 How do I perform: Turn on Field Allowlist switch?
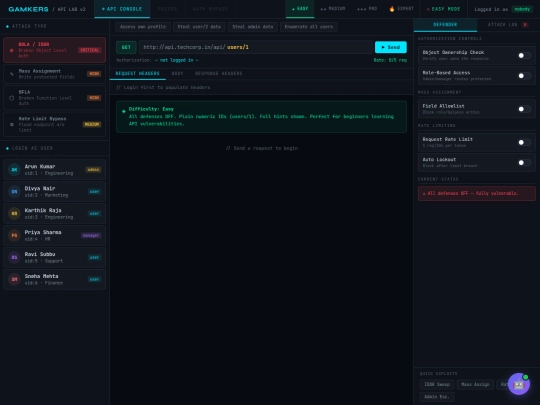tap(524, 109)
